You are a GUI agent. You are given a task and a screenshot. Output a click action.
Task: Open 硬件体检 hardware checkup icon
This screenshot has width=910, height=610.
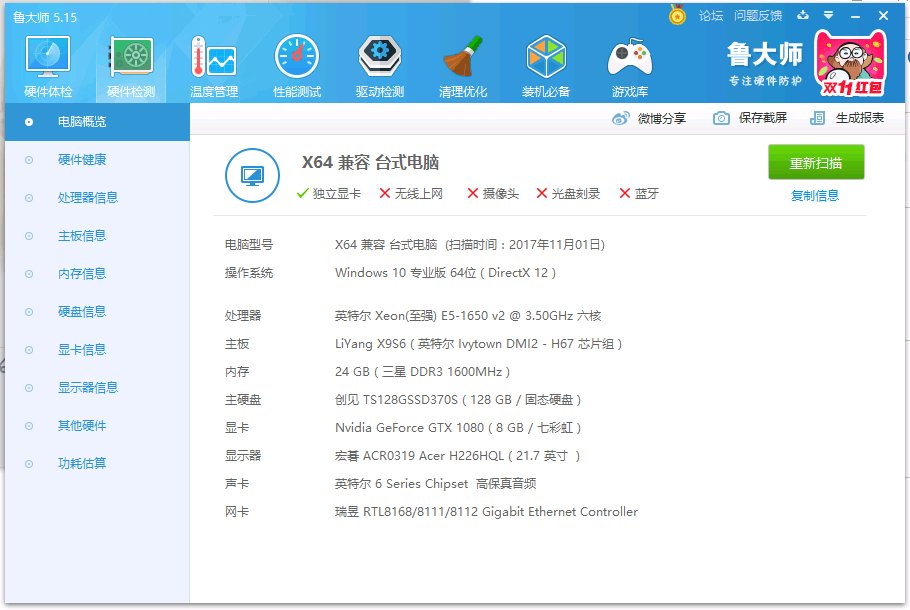pos(48,66)
